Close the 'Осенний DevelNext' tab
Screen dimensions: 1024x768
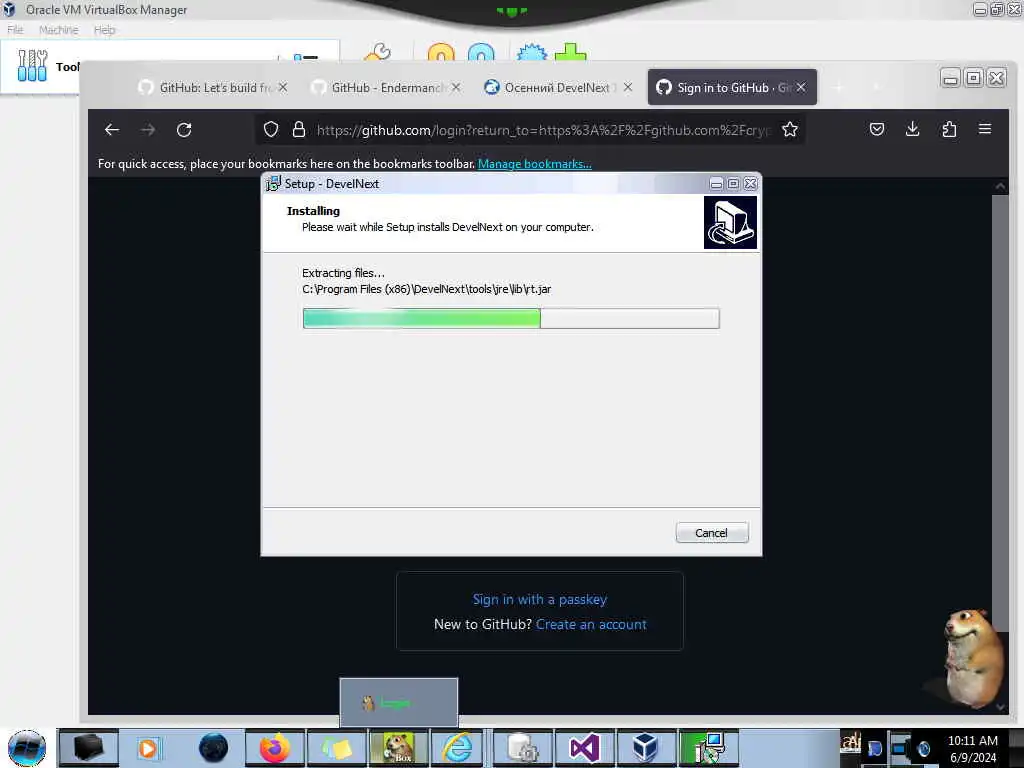pyautogui.click(x=628, y=88)
